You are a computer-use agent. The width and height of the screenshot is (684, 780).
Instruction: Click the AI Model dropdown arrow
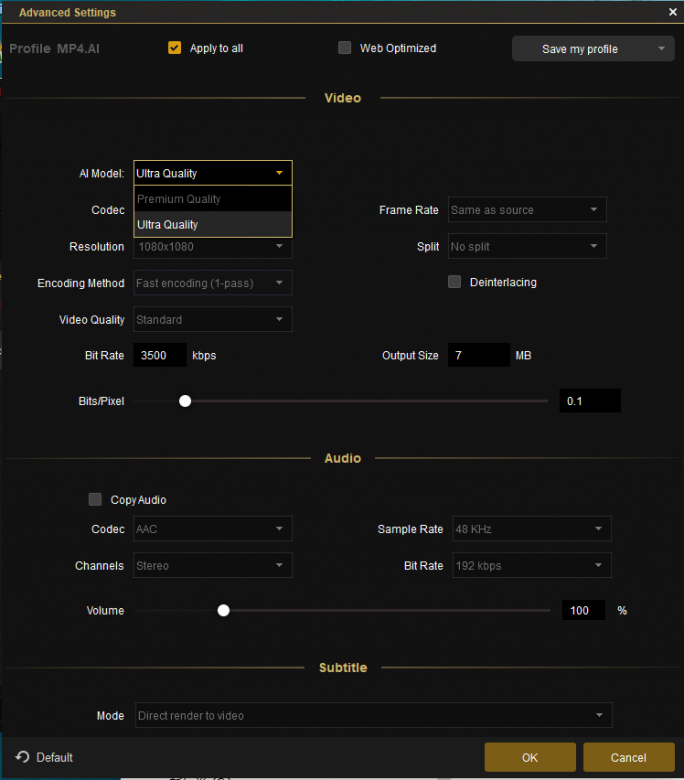click(x=279, y=173)
